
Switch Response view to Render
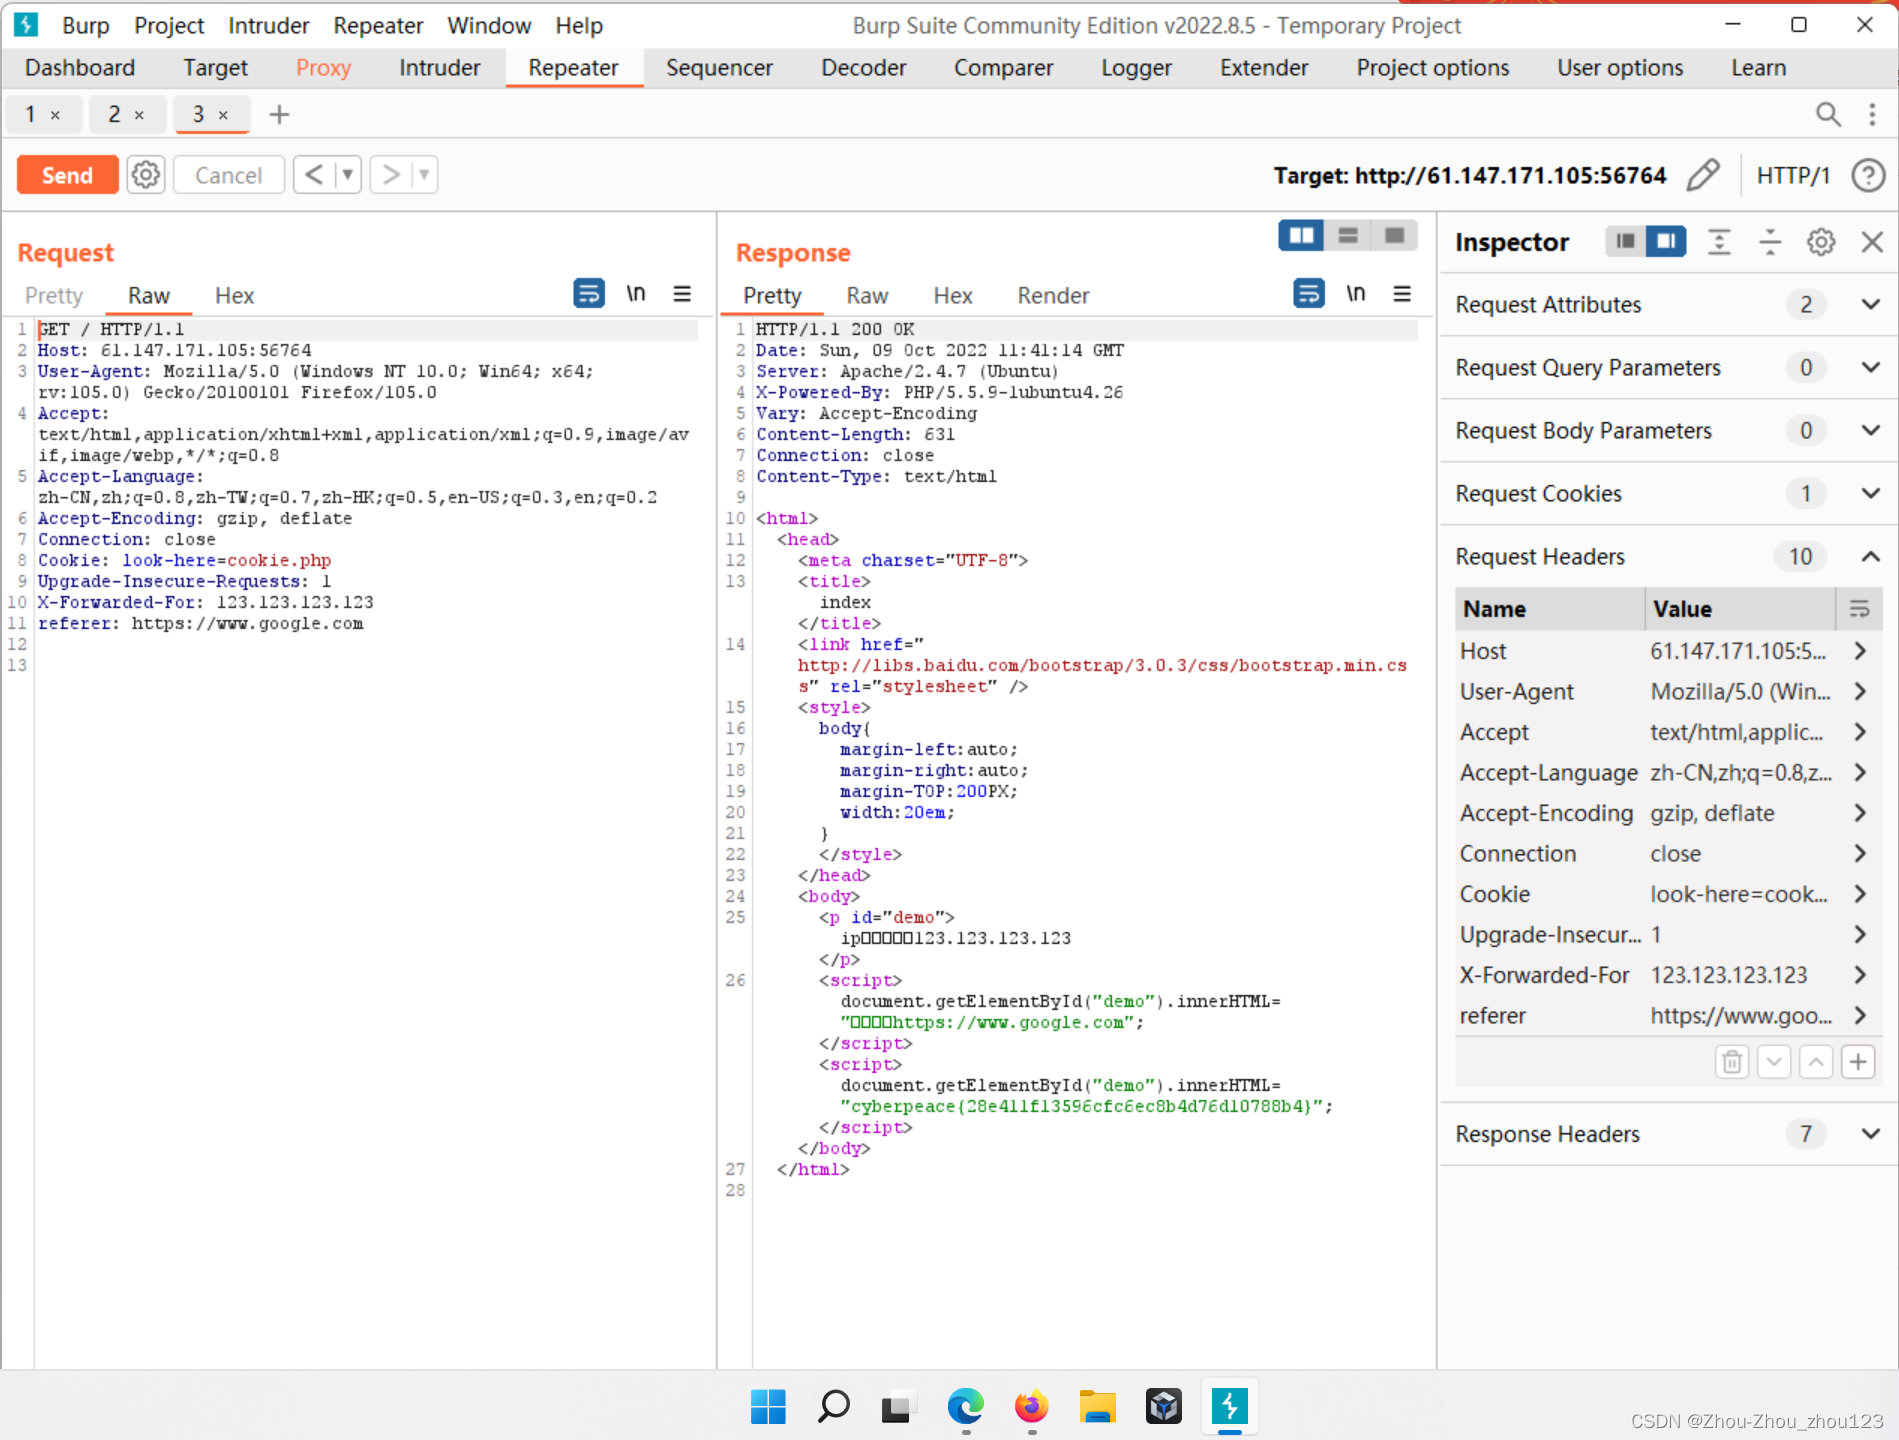(x=1053, y=295)
